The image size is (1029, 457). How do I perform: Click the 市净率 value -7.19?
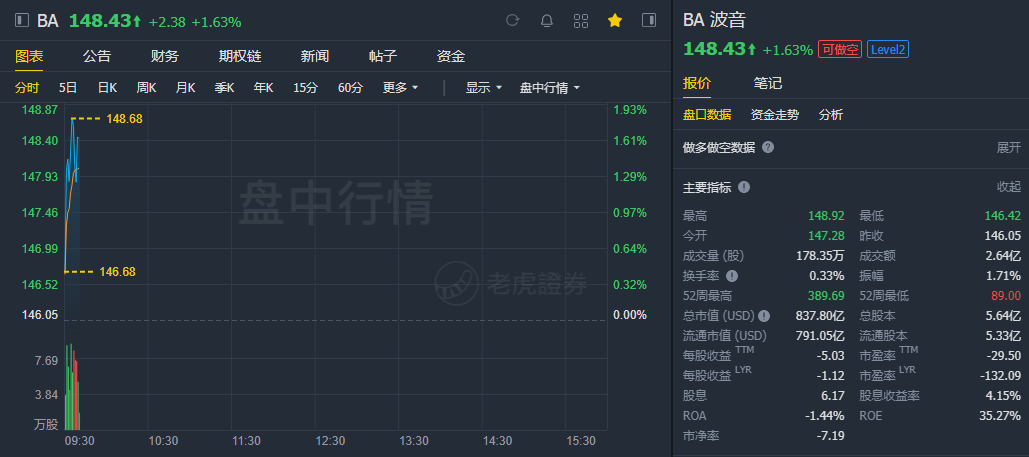831,435
